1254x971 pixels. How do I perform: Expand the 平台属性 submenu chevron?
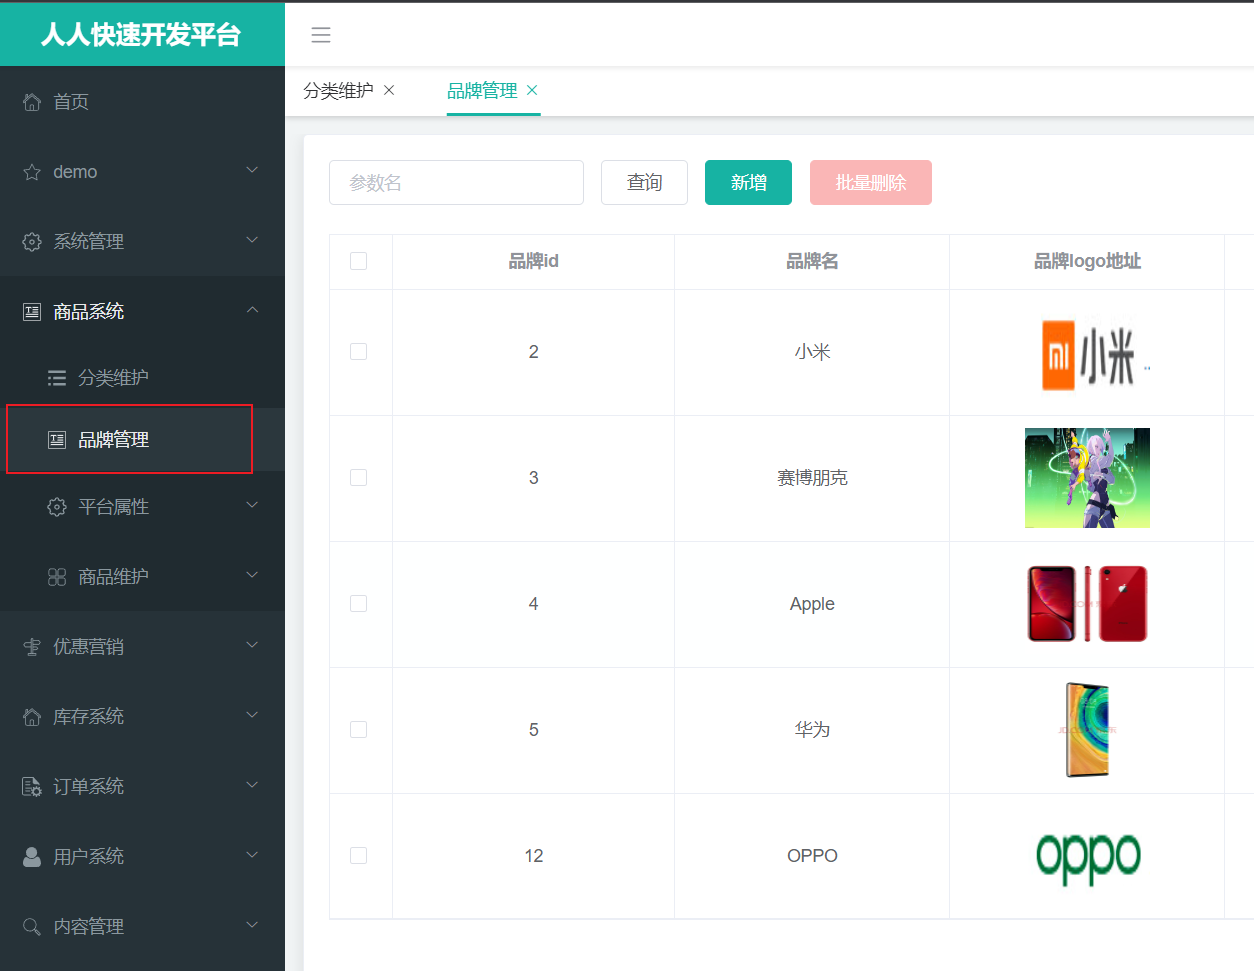(252, 505)
